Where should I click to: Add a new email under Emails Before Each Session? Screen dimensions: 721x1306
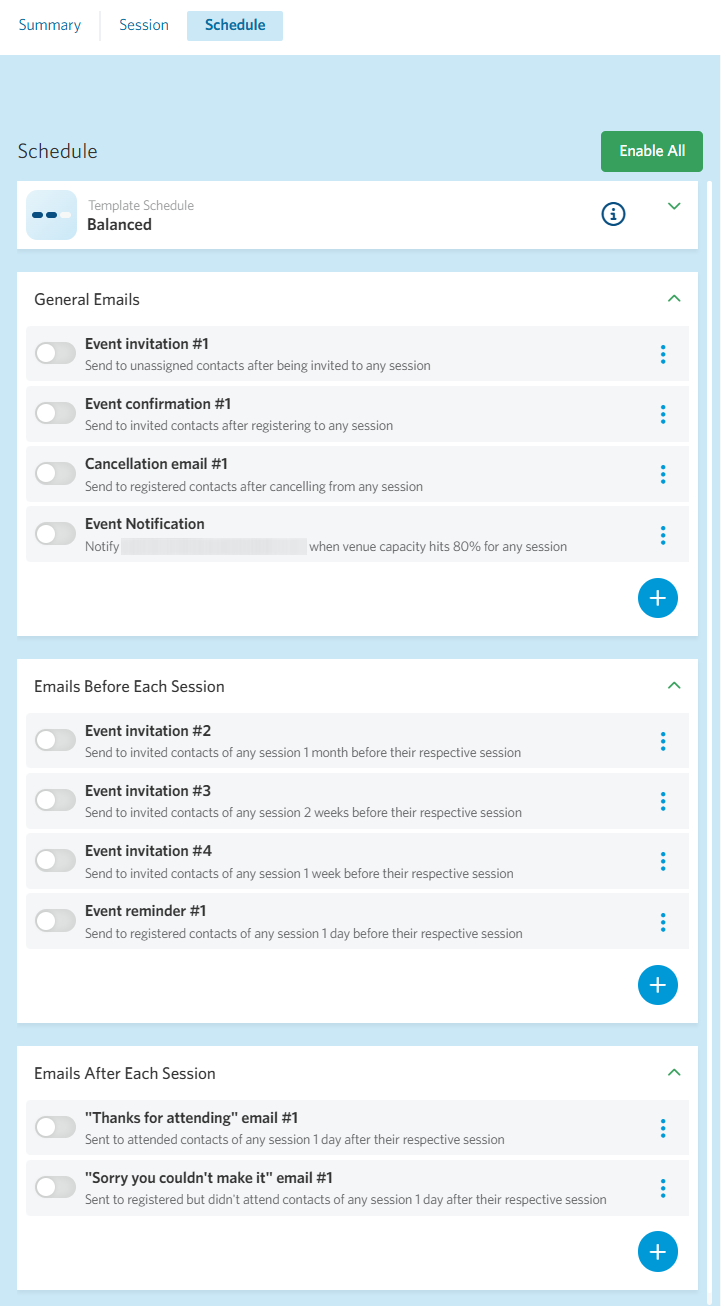(x=658, y=985)
